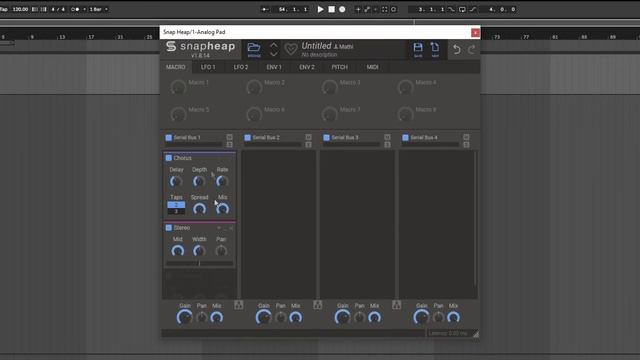Disable the Chorus effect module
This screenshot has width=640, height=360.
[169, 158]
